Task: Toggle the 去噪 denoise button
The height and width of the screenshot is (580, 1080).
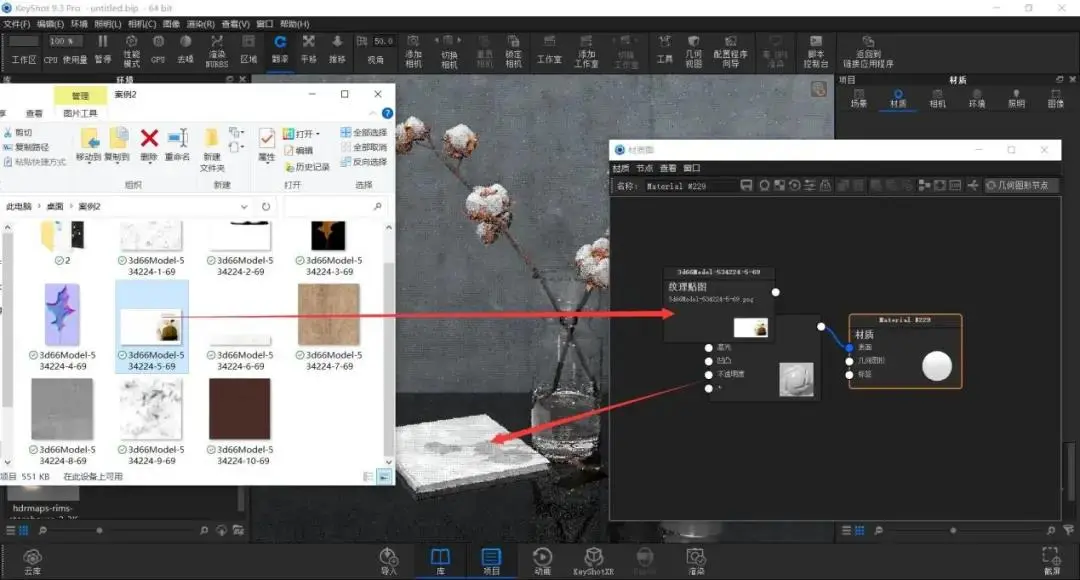Action: [x=185, y=49]
